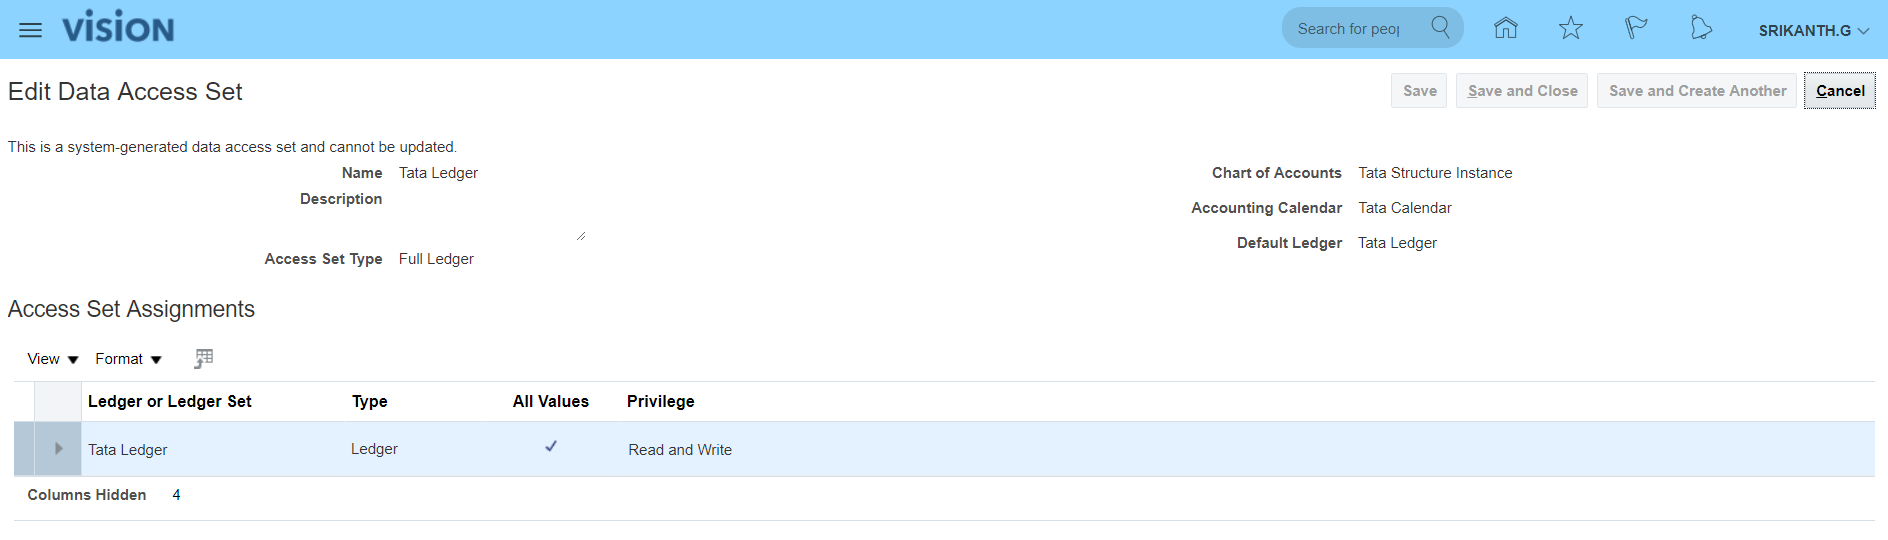Image resolution: width=1888 pixels, height=540 pixels.
Task: Click the search magnifier icon
Action: (1440, 27)
